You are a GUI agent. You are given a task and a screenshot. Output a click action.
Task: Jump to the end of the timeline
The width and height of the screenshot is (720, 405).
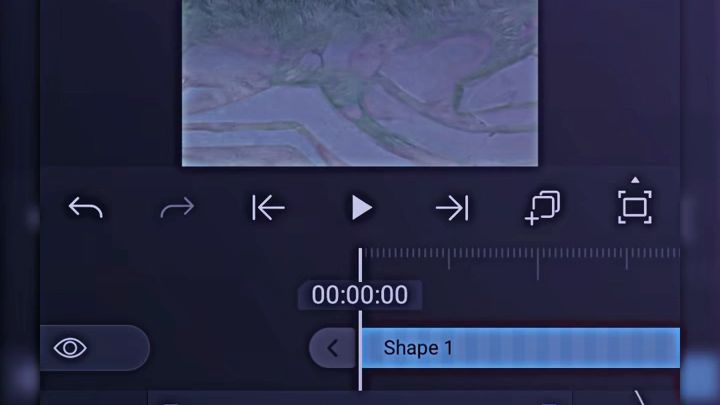click(452, 208)
